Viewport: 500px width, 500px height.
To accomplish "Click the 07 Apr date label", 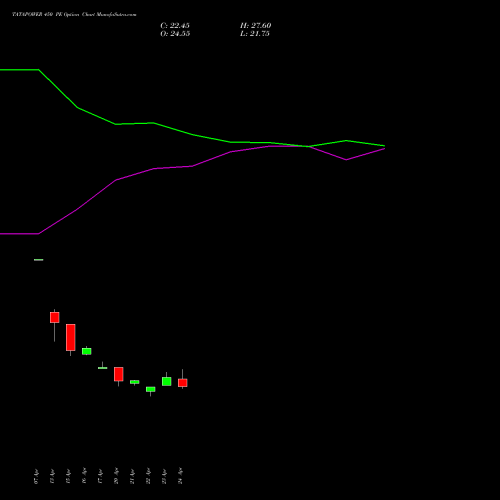I will click(x=36, y=476).
